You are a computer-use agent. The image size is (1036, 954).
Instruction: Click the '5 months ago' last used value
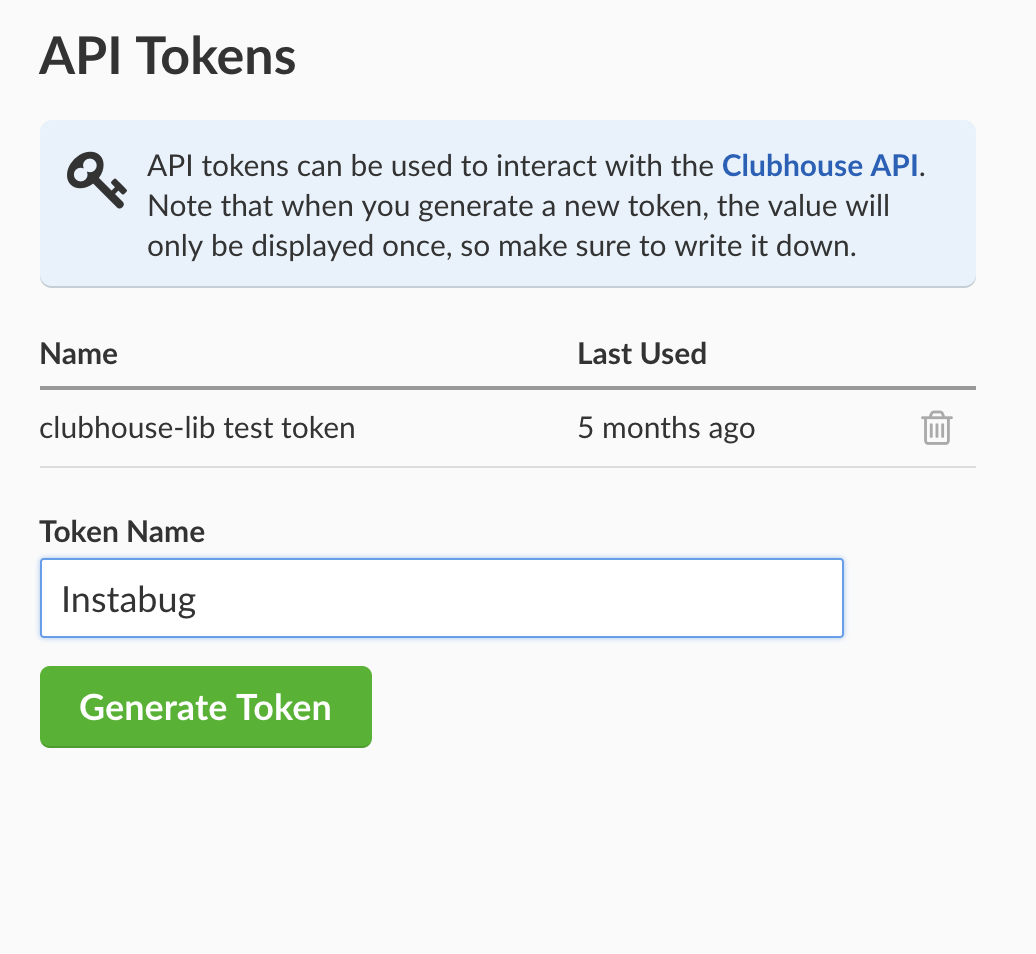tap(667, 428)
